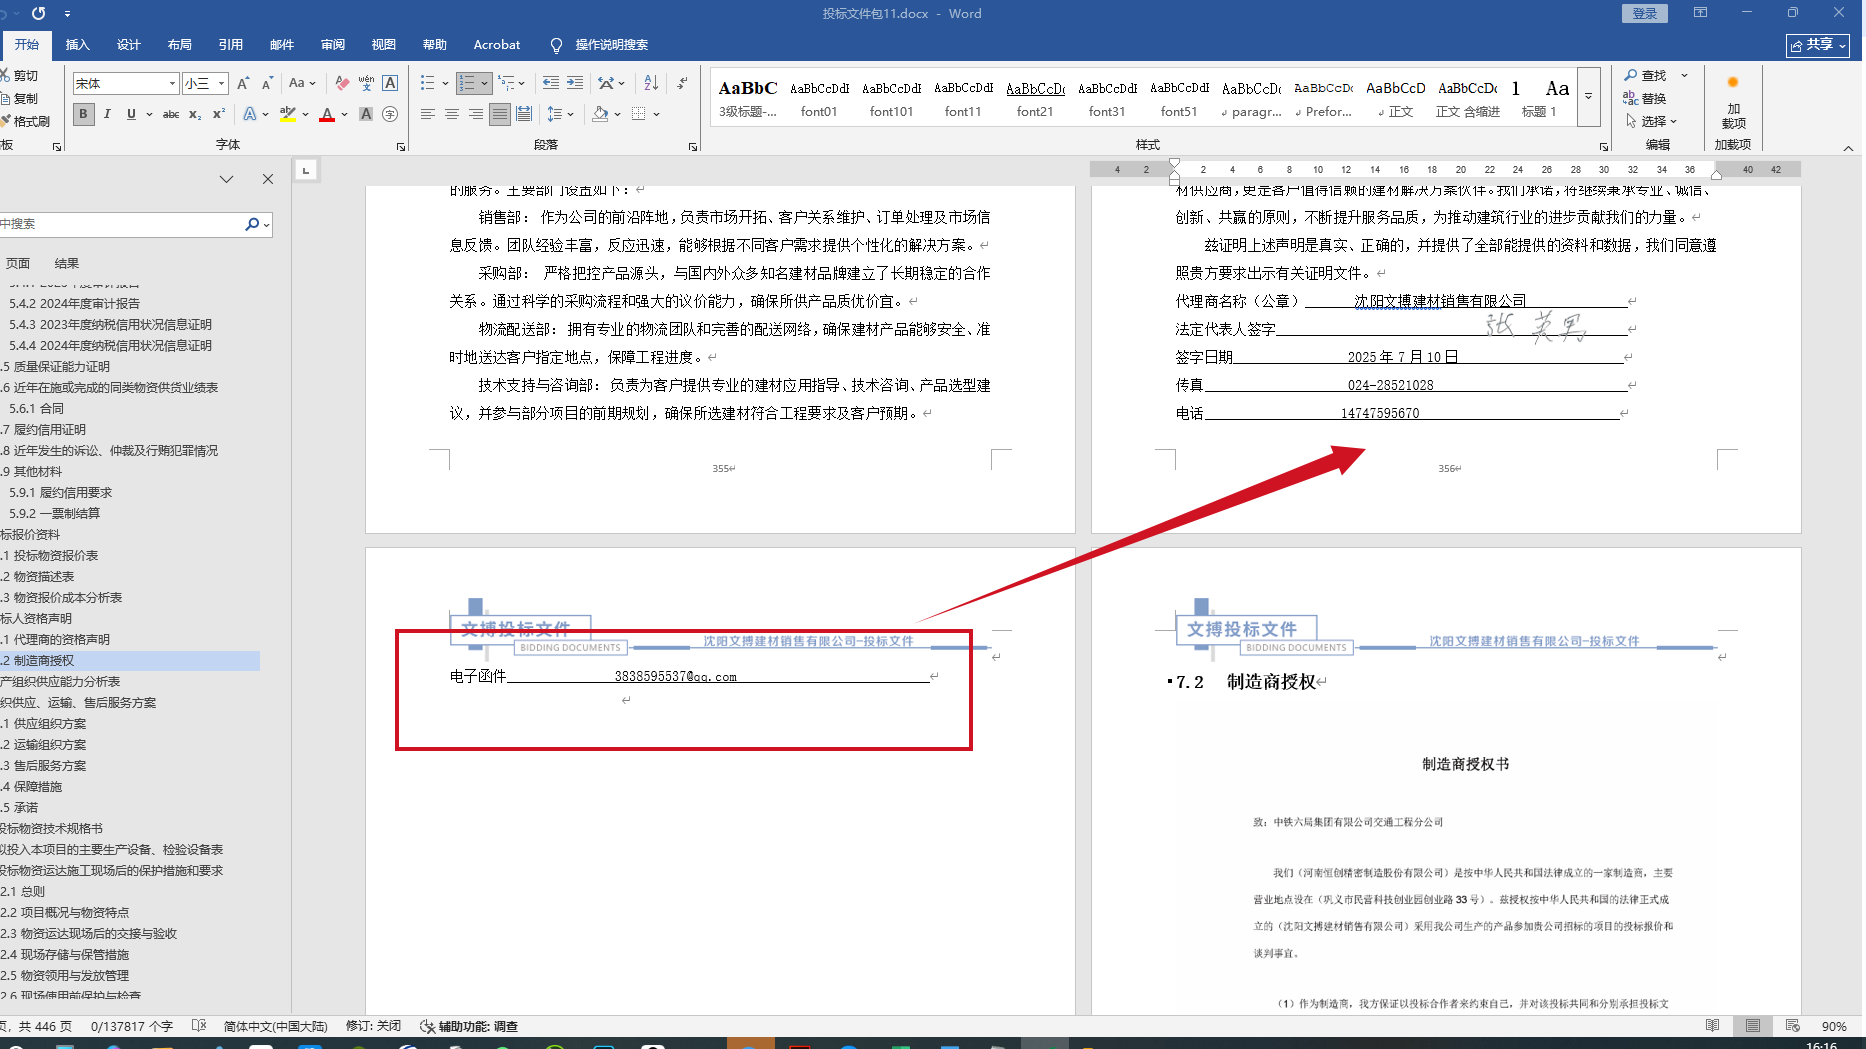Open the add-ins (加载项) button
Image resolution: width=1866 pixels, height=1049 pixels.
1733,102
